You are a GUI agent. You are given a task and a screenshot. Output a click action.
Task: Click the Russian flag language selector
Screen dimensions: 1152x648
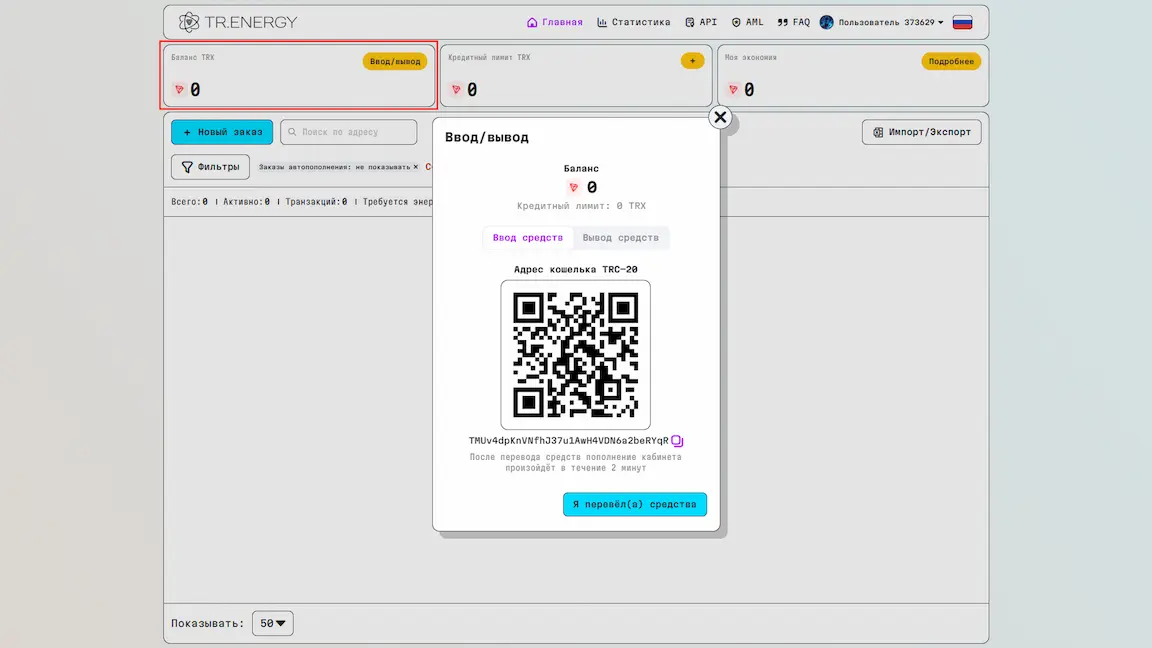click(x=962, y=22)
